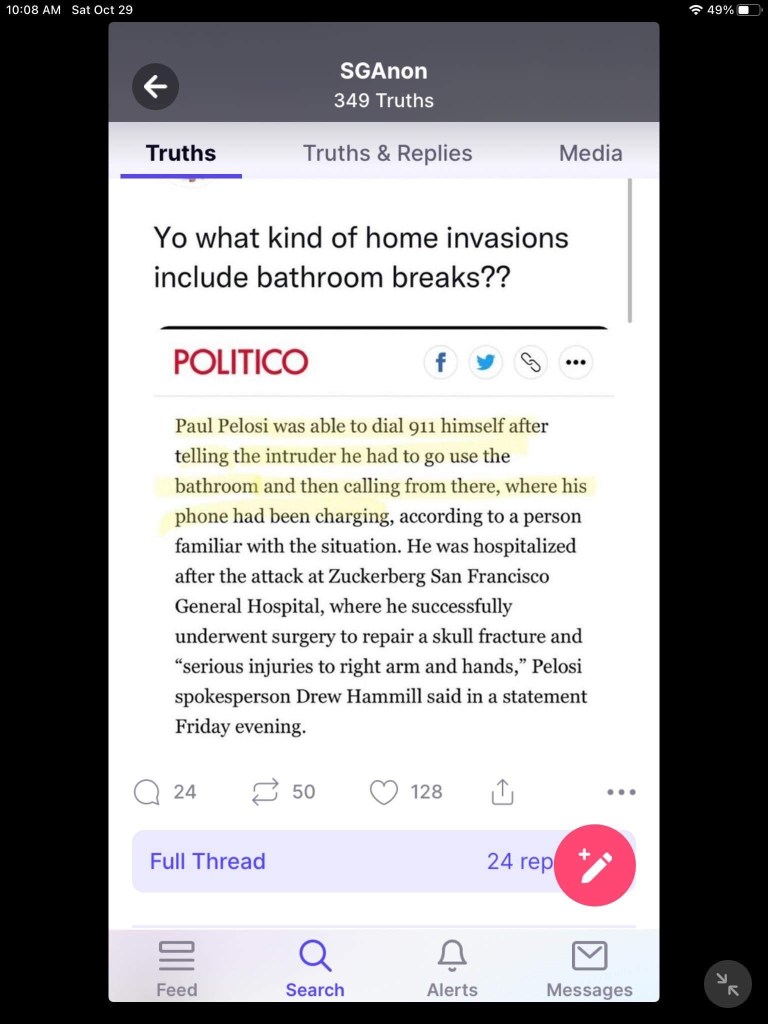Screen dimensions: 768x1024
Task: Collapse the fullscreen image view
Action: pos(728,984)
